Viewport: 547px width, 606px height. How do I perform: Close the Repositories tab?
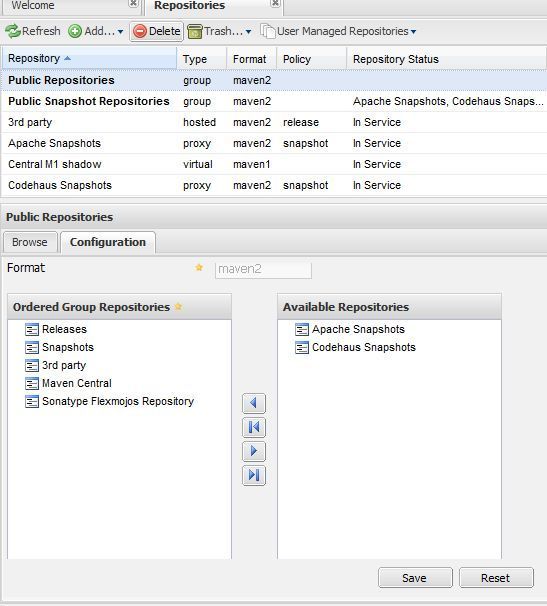(275, 3)
